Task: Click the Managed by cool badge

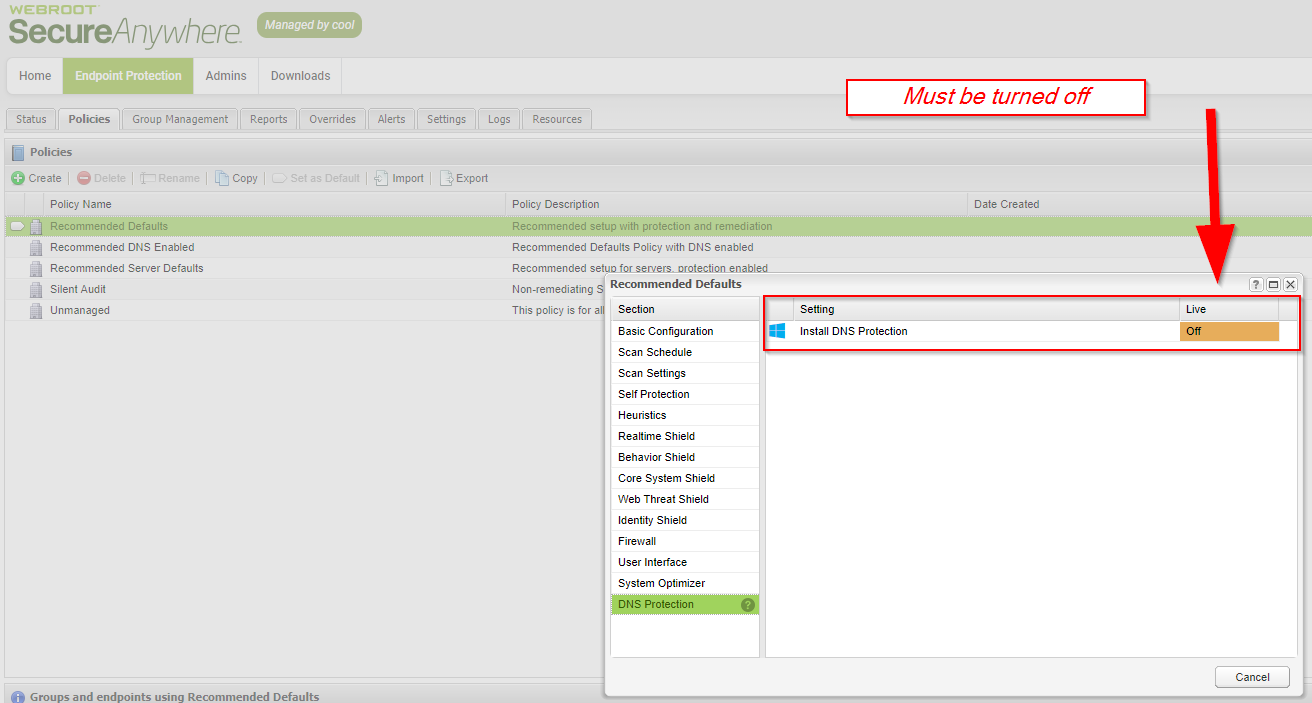Action: [x=309, y=25]
